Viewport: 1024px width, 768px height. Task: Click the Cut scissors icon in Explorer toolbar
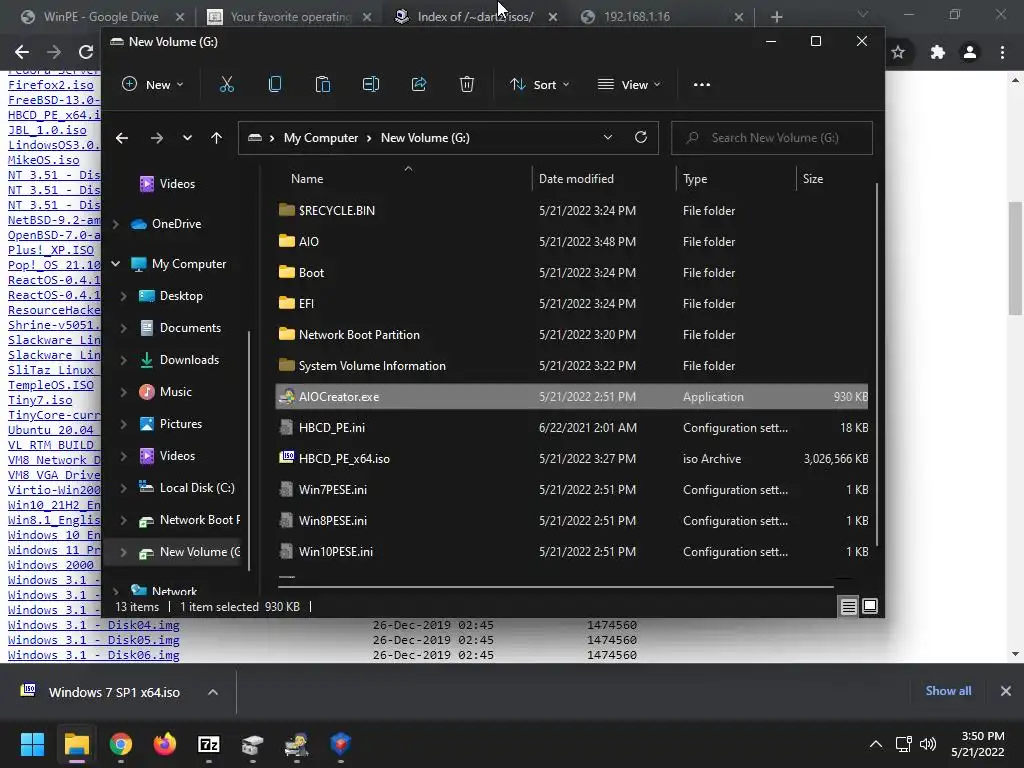(x=227, y=84)
